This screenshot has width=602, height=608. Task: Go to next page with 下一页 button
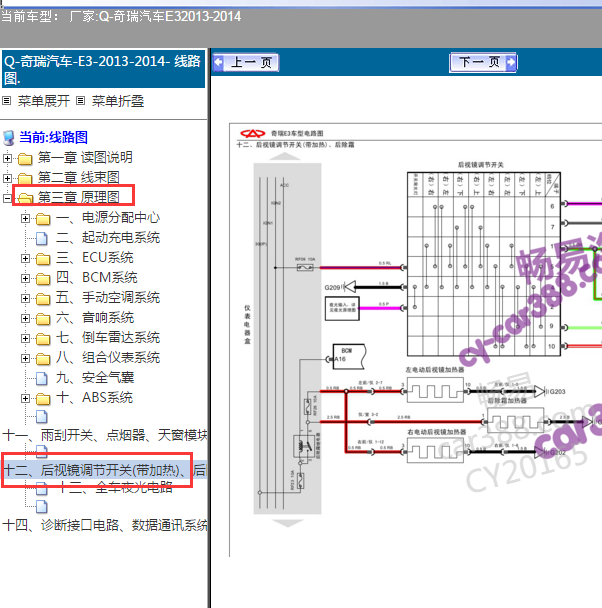tap(483, 62)
